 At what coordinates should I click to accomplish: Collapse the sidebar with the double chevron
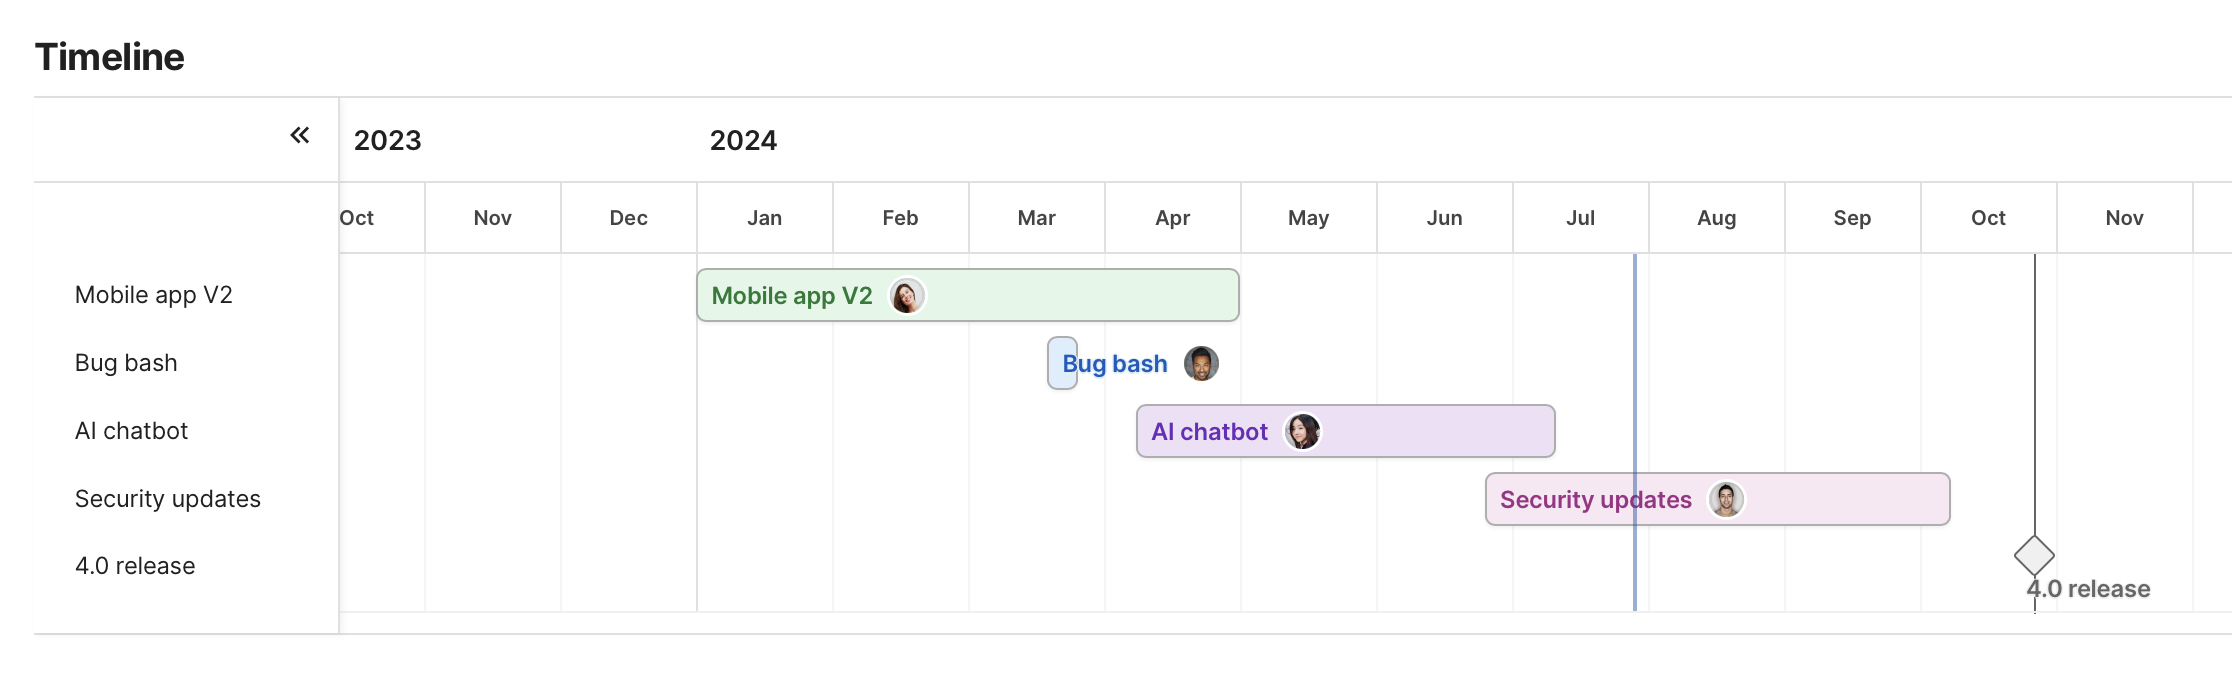coord(300,135)
